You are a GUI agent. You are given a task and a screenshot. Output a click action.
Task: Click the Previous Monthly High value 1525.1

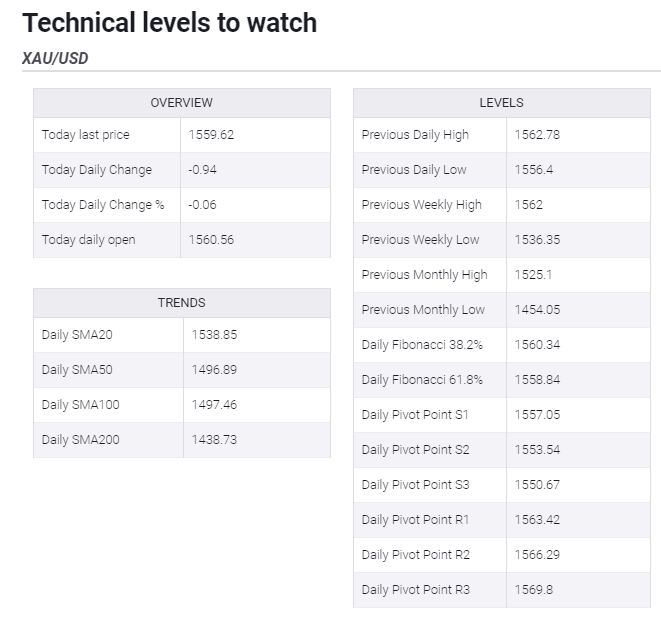(x=533, y=275)
